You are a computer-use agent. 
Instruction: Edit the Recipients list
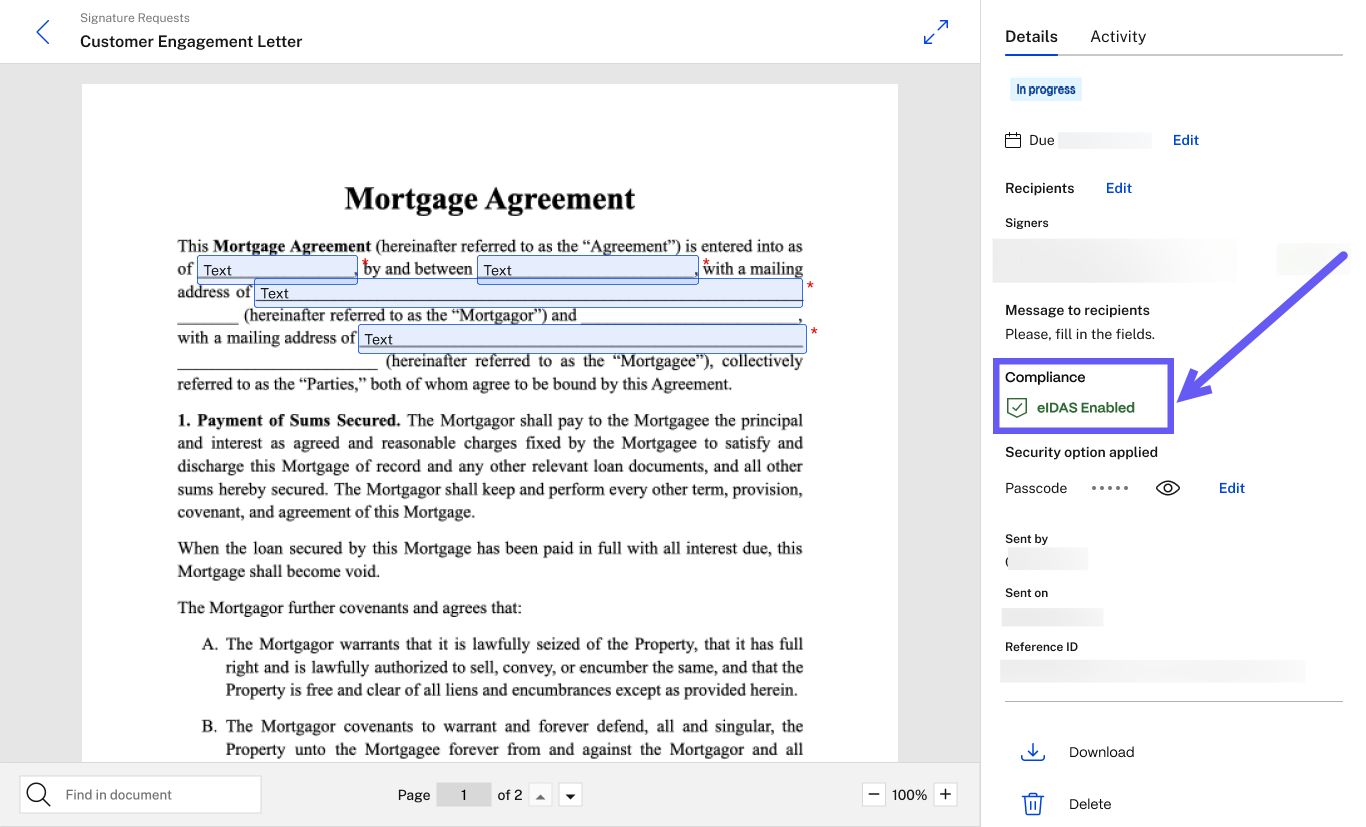1118,188
